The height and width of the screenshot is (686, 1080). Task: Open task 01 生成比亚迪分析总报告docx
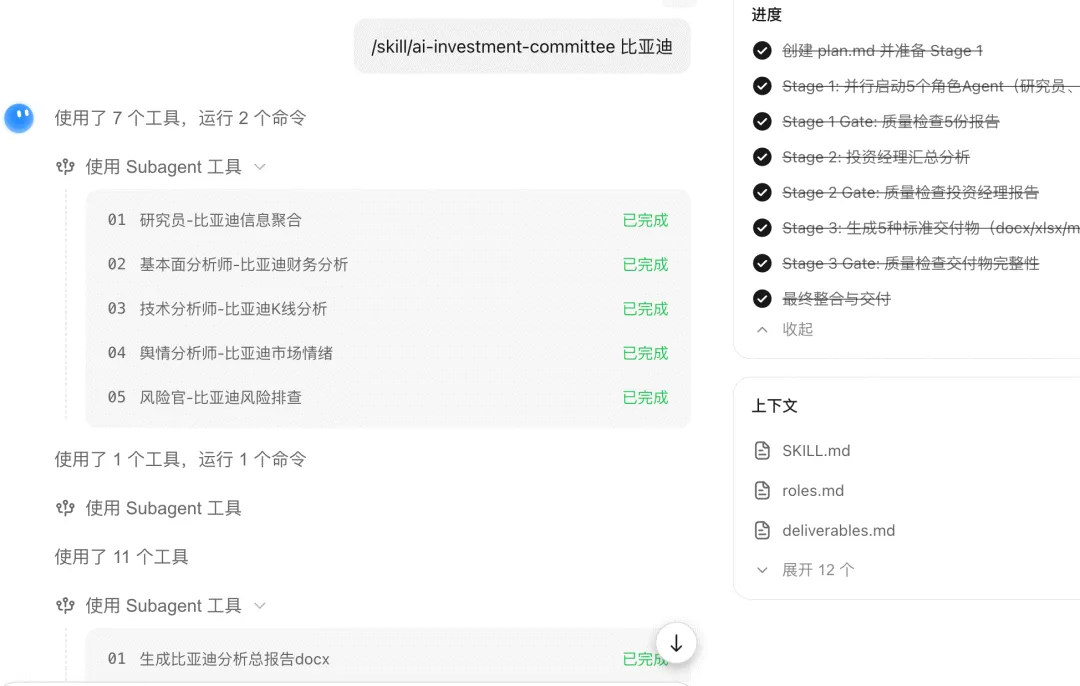388,659
